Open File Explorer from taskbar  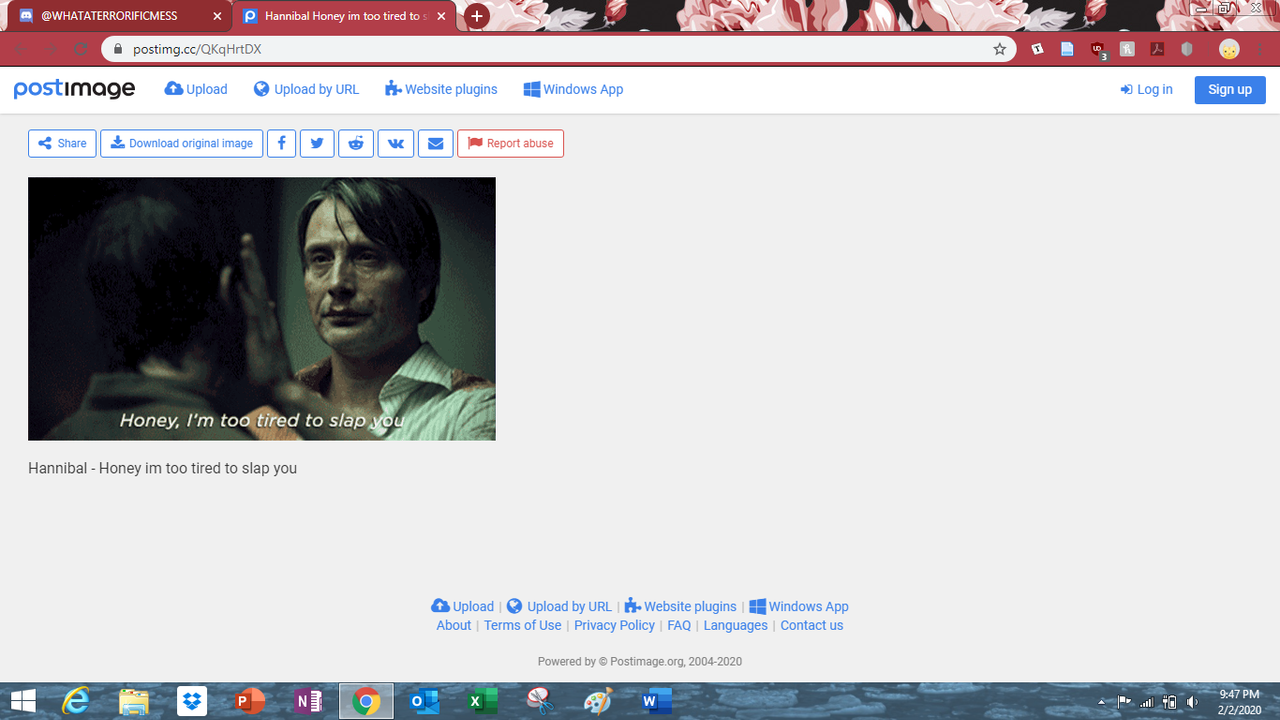click(134, 702)
